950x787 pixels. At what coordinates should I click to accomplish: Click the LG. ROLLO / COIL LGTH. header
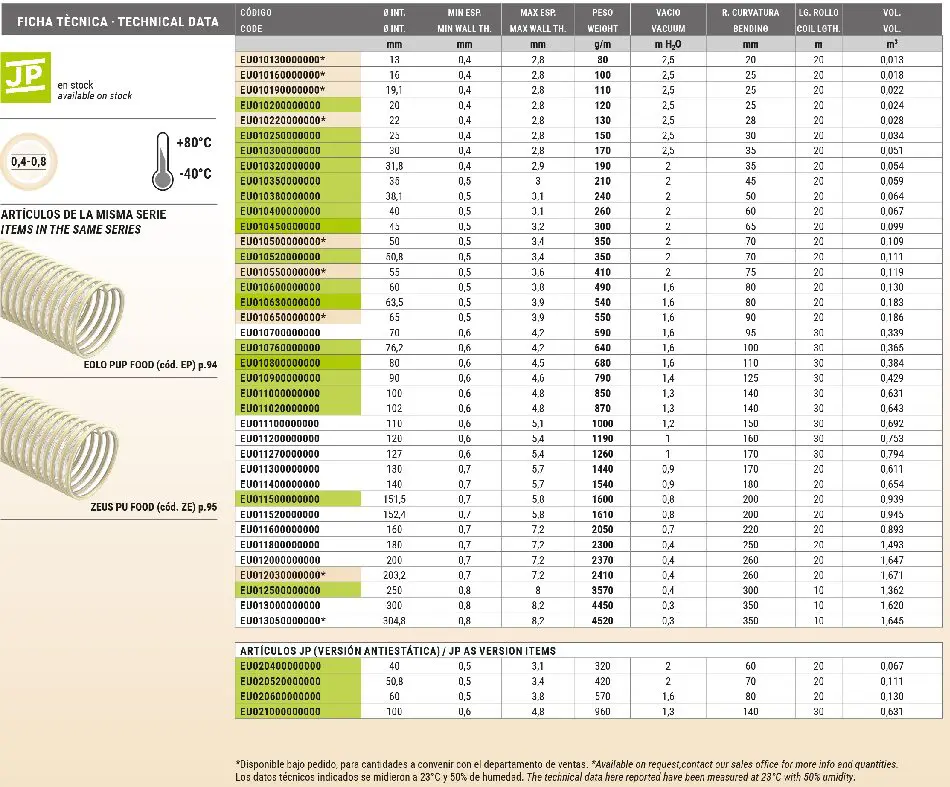(819, 20)
